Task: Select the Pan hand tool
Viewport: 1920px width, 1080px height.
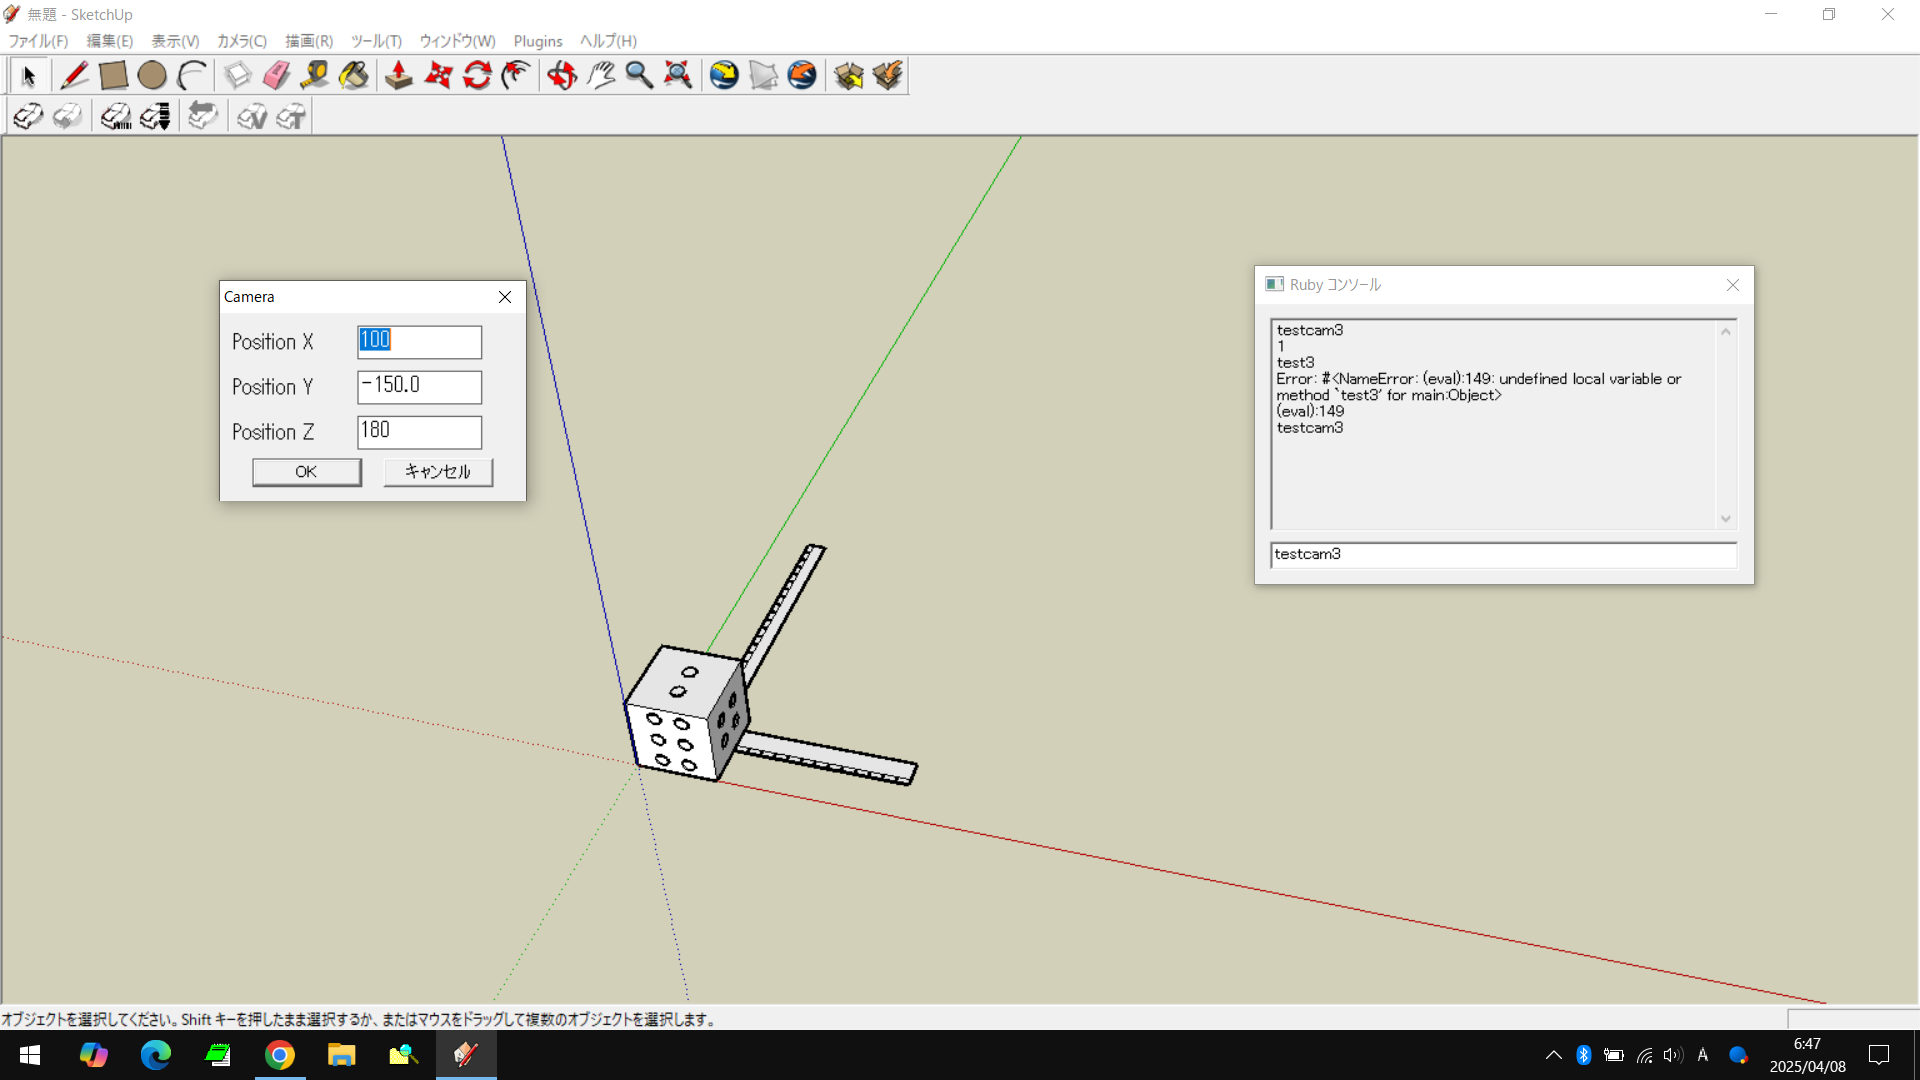Action: (601, 75)
